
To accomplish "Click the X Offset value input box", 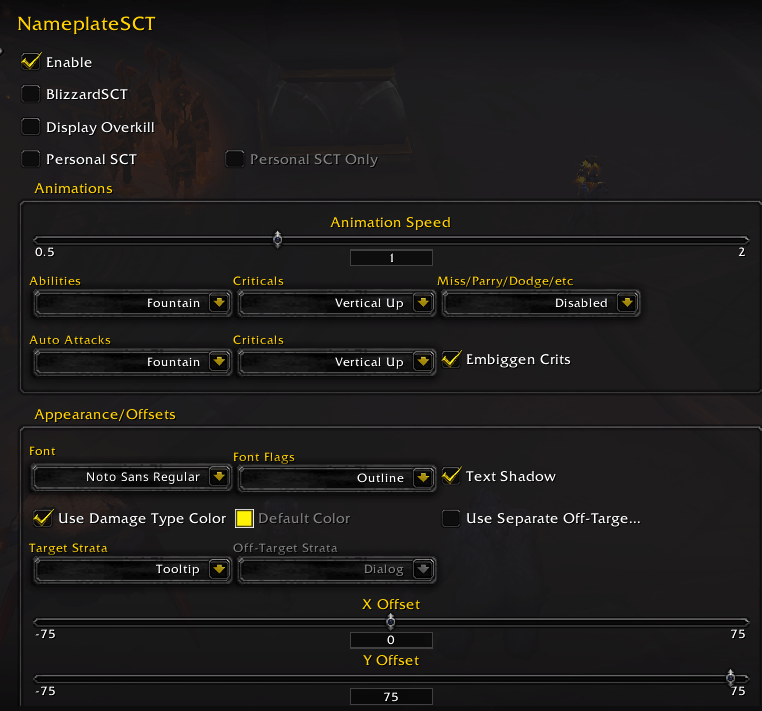I will tap(391, 640).
